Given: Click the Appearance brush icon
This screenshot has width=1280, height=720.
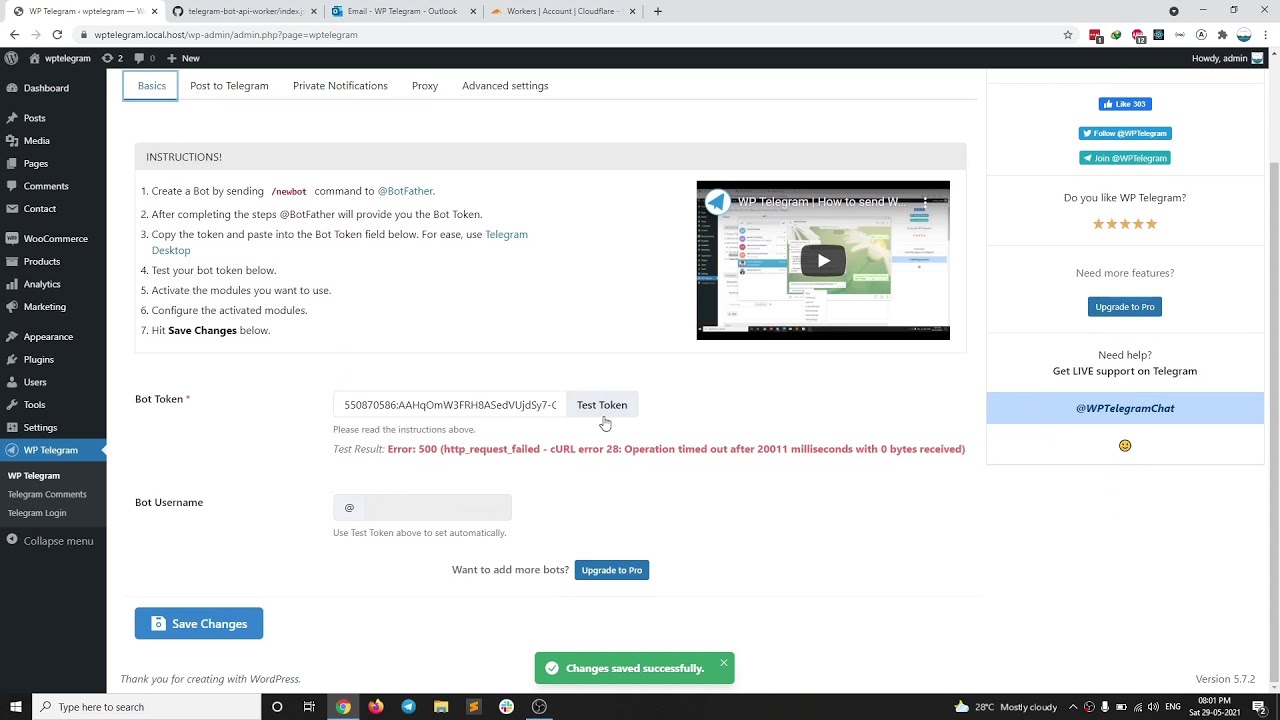Looking at the screenshot, I should click(x=12, y=337).
